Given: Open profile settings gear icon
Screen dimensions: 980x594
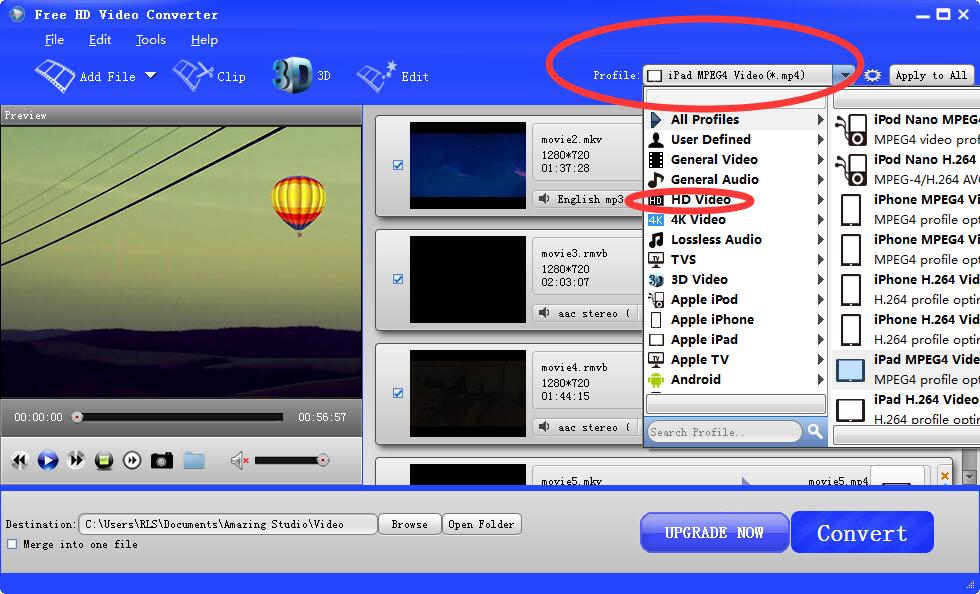Looking at the screenshot, I should click(872, 76).
